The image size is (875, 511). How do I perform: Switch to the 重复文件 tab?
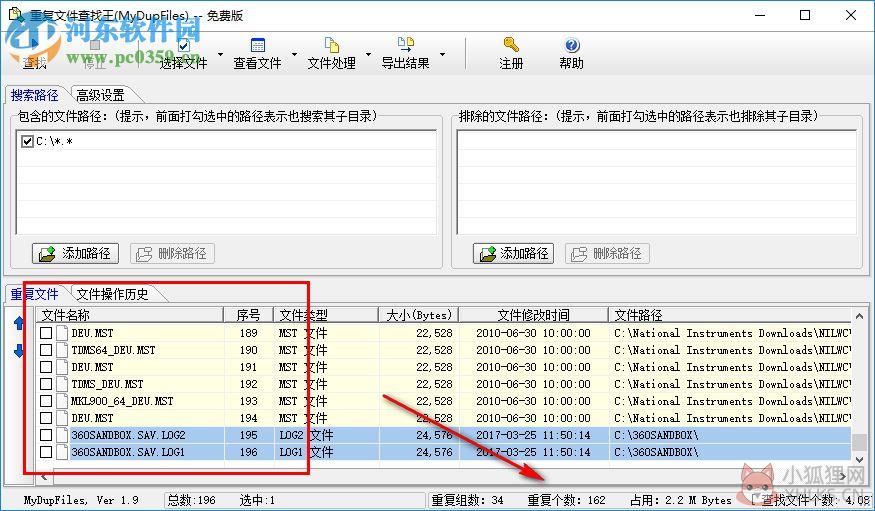click(35, 294)
